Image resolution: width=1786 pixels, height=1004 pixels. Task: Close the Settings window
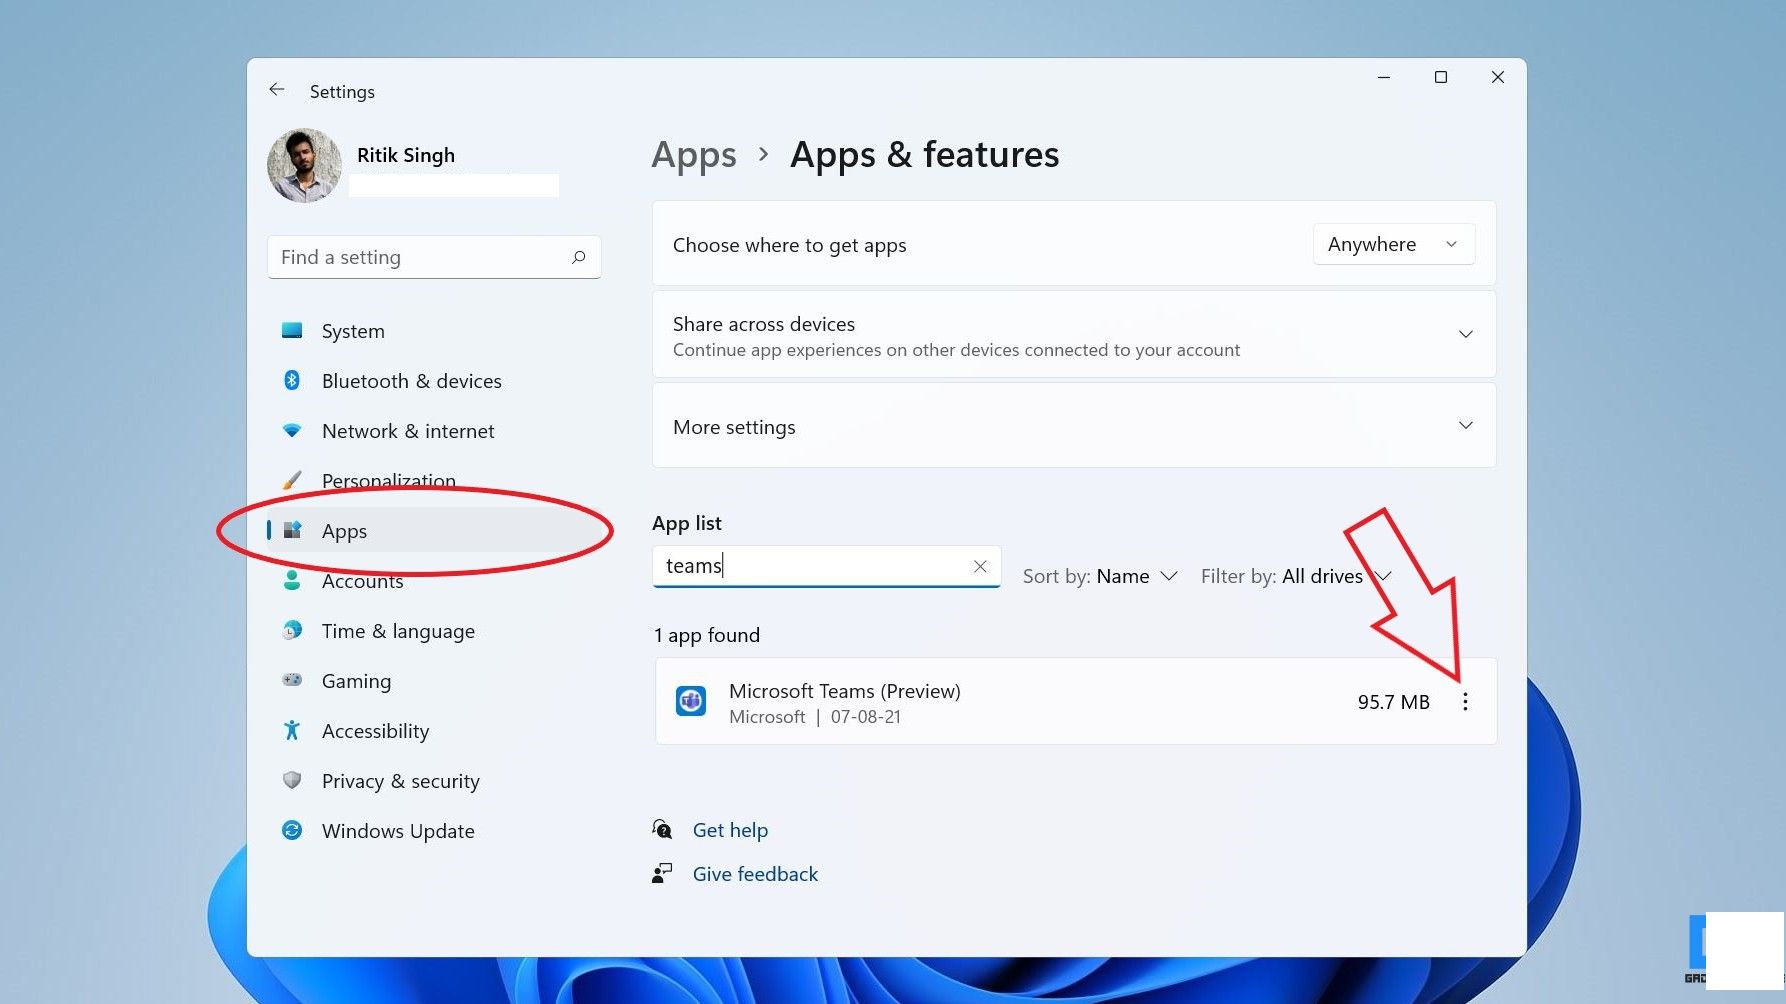point(1498,77)
